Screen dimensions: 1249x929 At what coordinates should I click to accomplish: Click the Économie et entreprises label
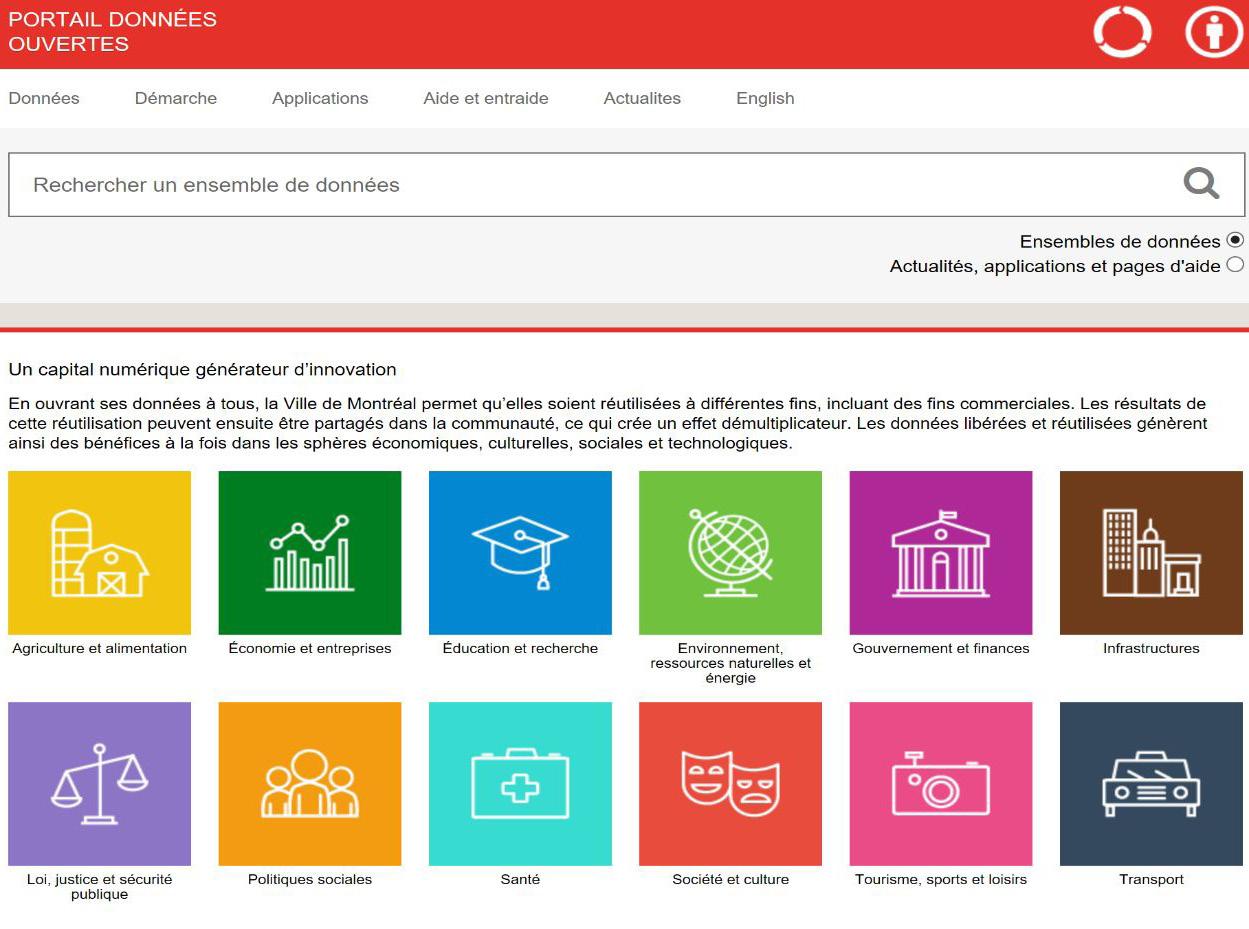point(310,648)
